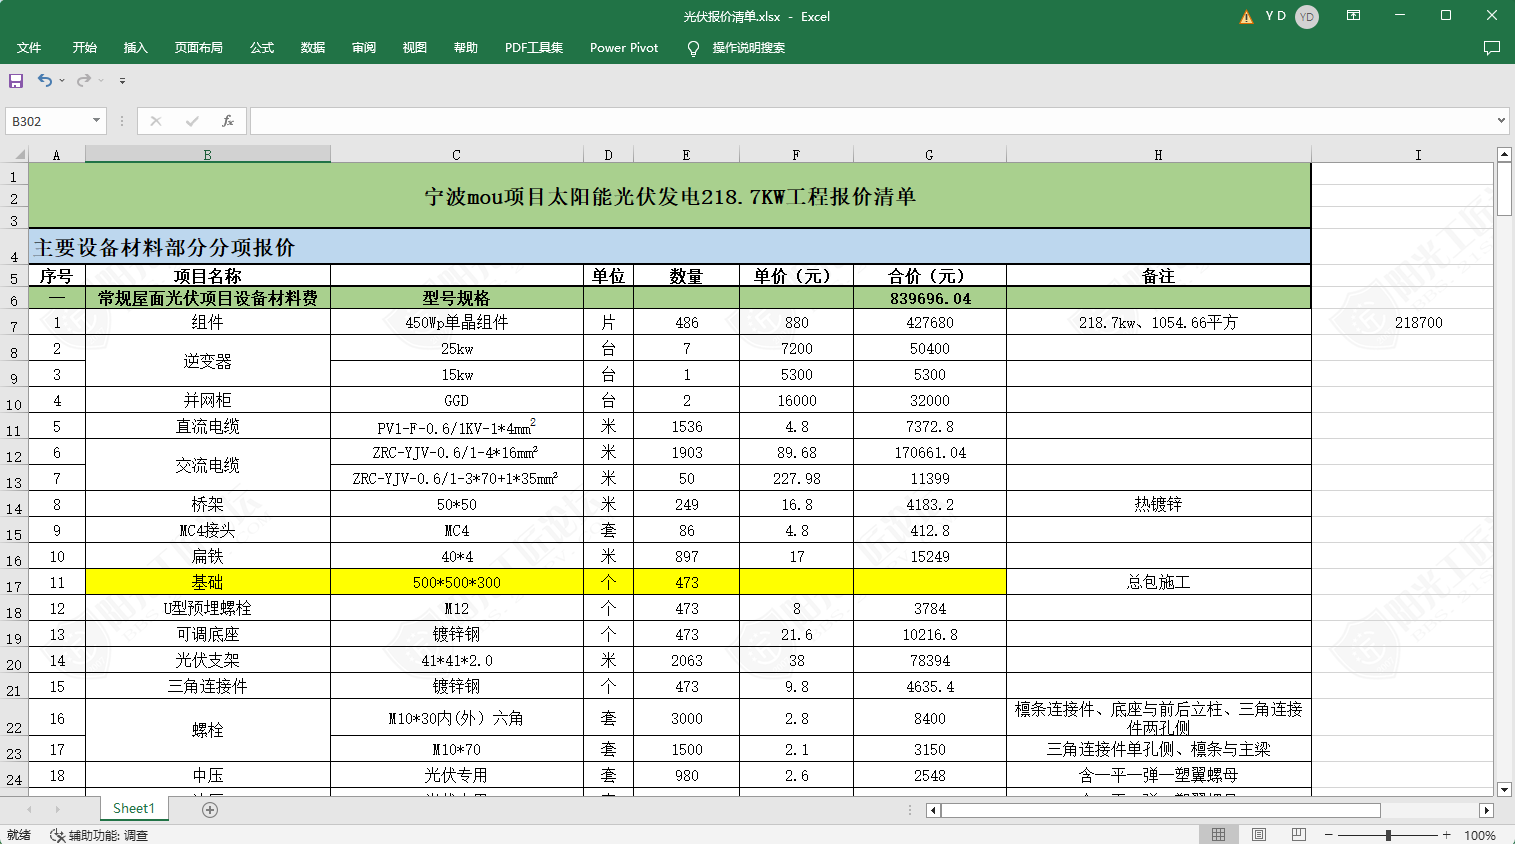Screen dimensions: 1515x844
Task: Open the 公式 ribbon tab
Action: pos(262,48)
